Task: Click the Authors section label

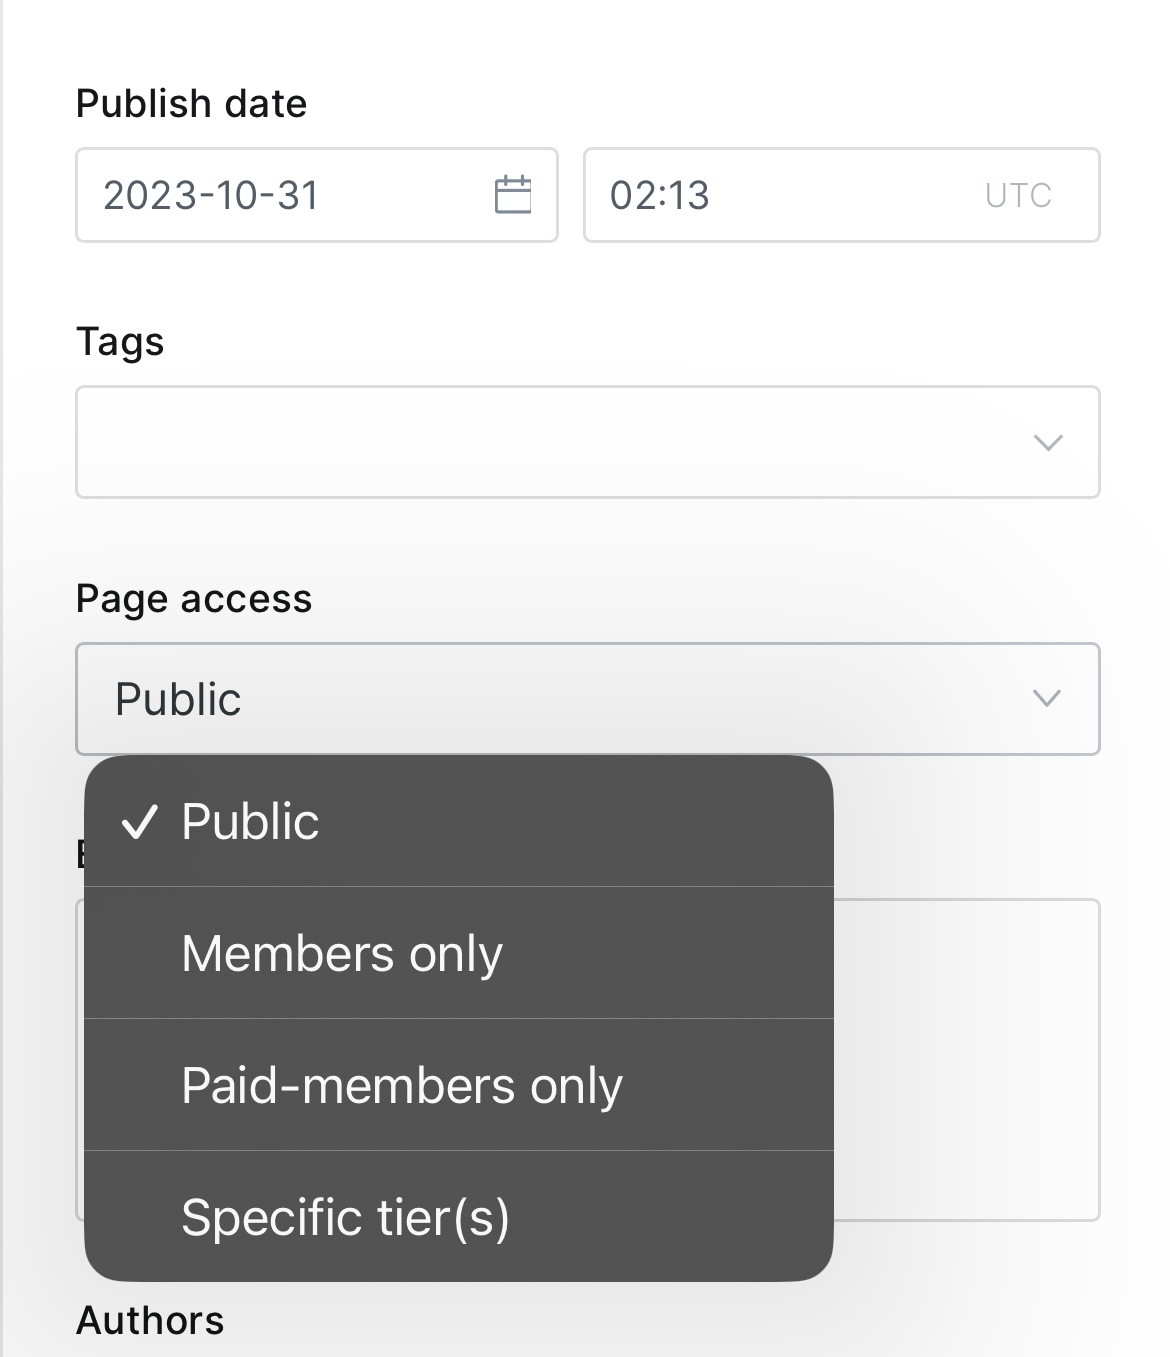Action: (x=150, y=1320)
